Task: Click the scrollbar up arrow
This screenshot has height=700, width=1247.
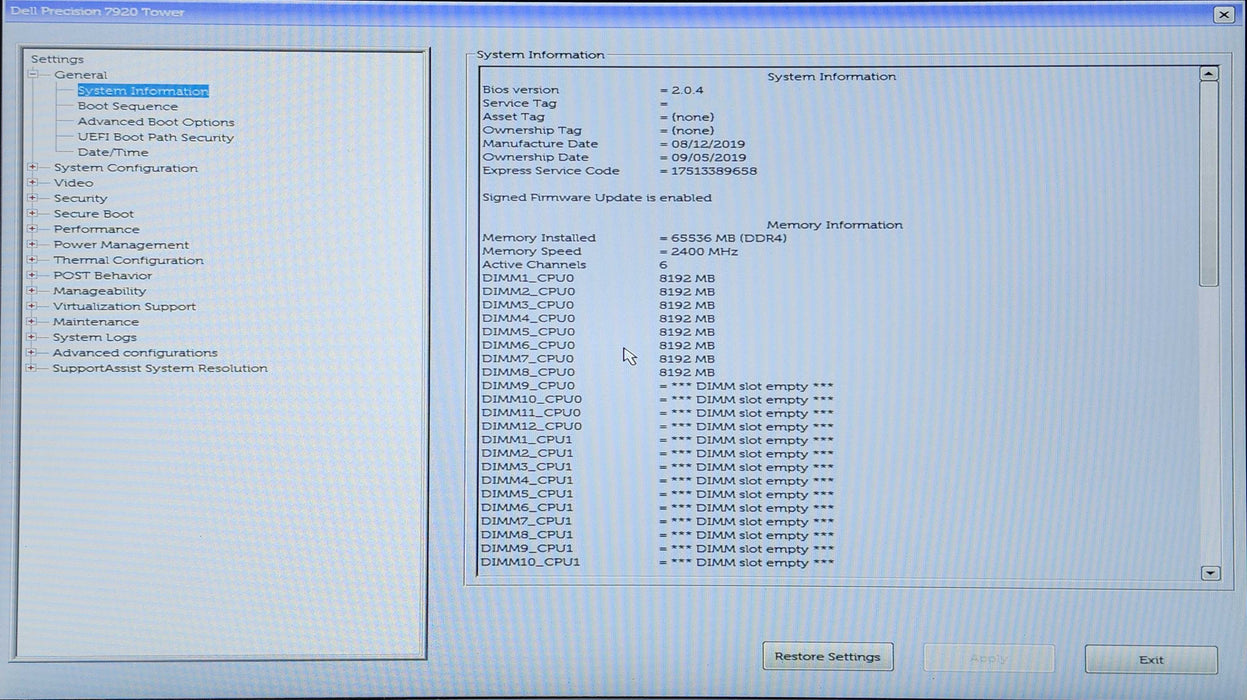Action: (x=1208, y=72)
